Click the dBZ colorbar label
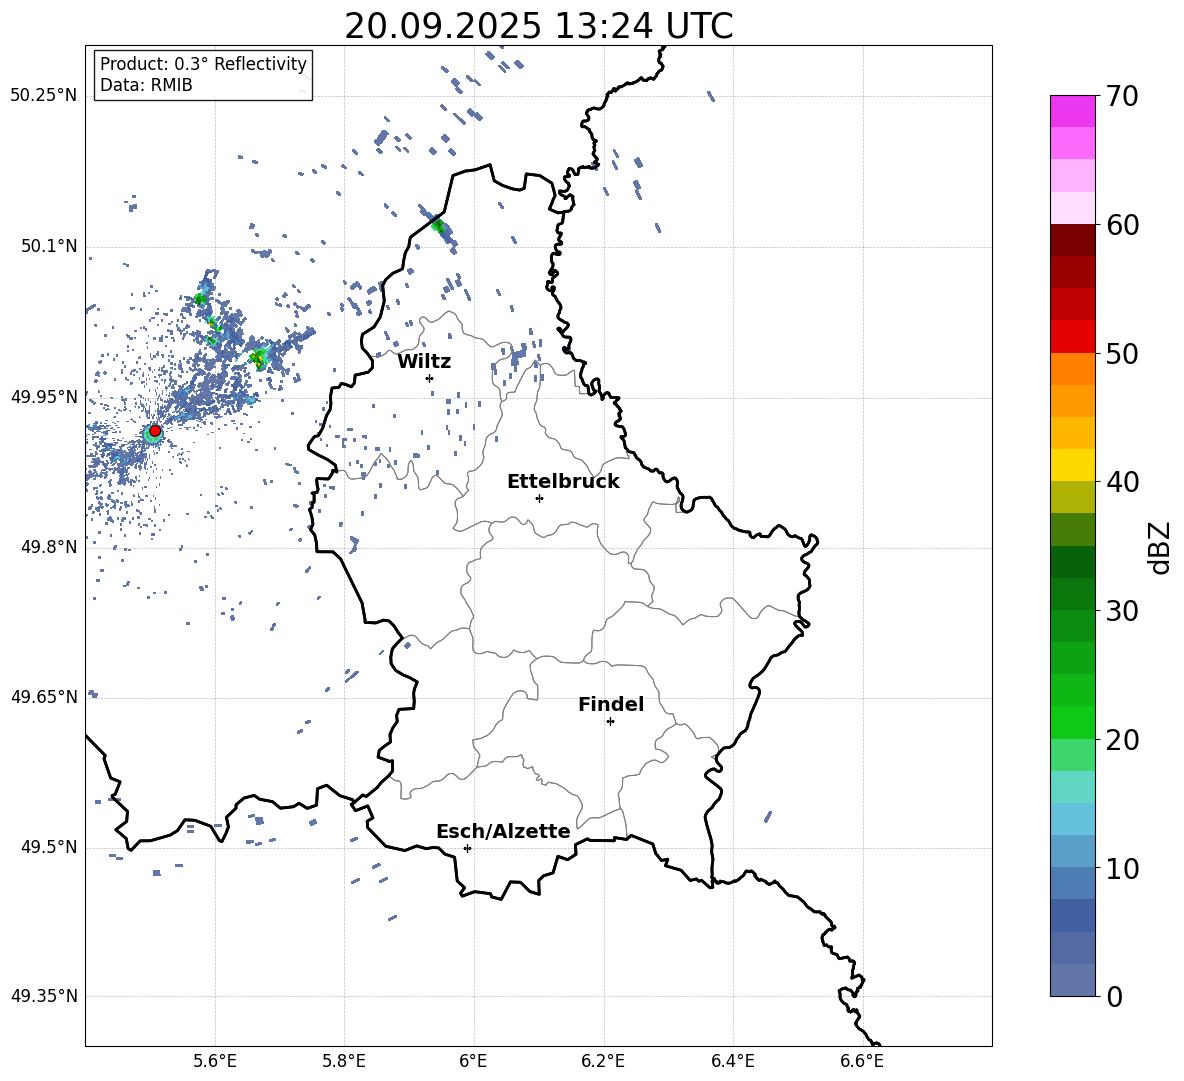Image resolution: width=1184 pixels, height=1081 pixels. point(1159,547)
